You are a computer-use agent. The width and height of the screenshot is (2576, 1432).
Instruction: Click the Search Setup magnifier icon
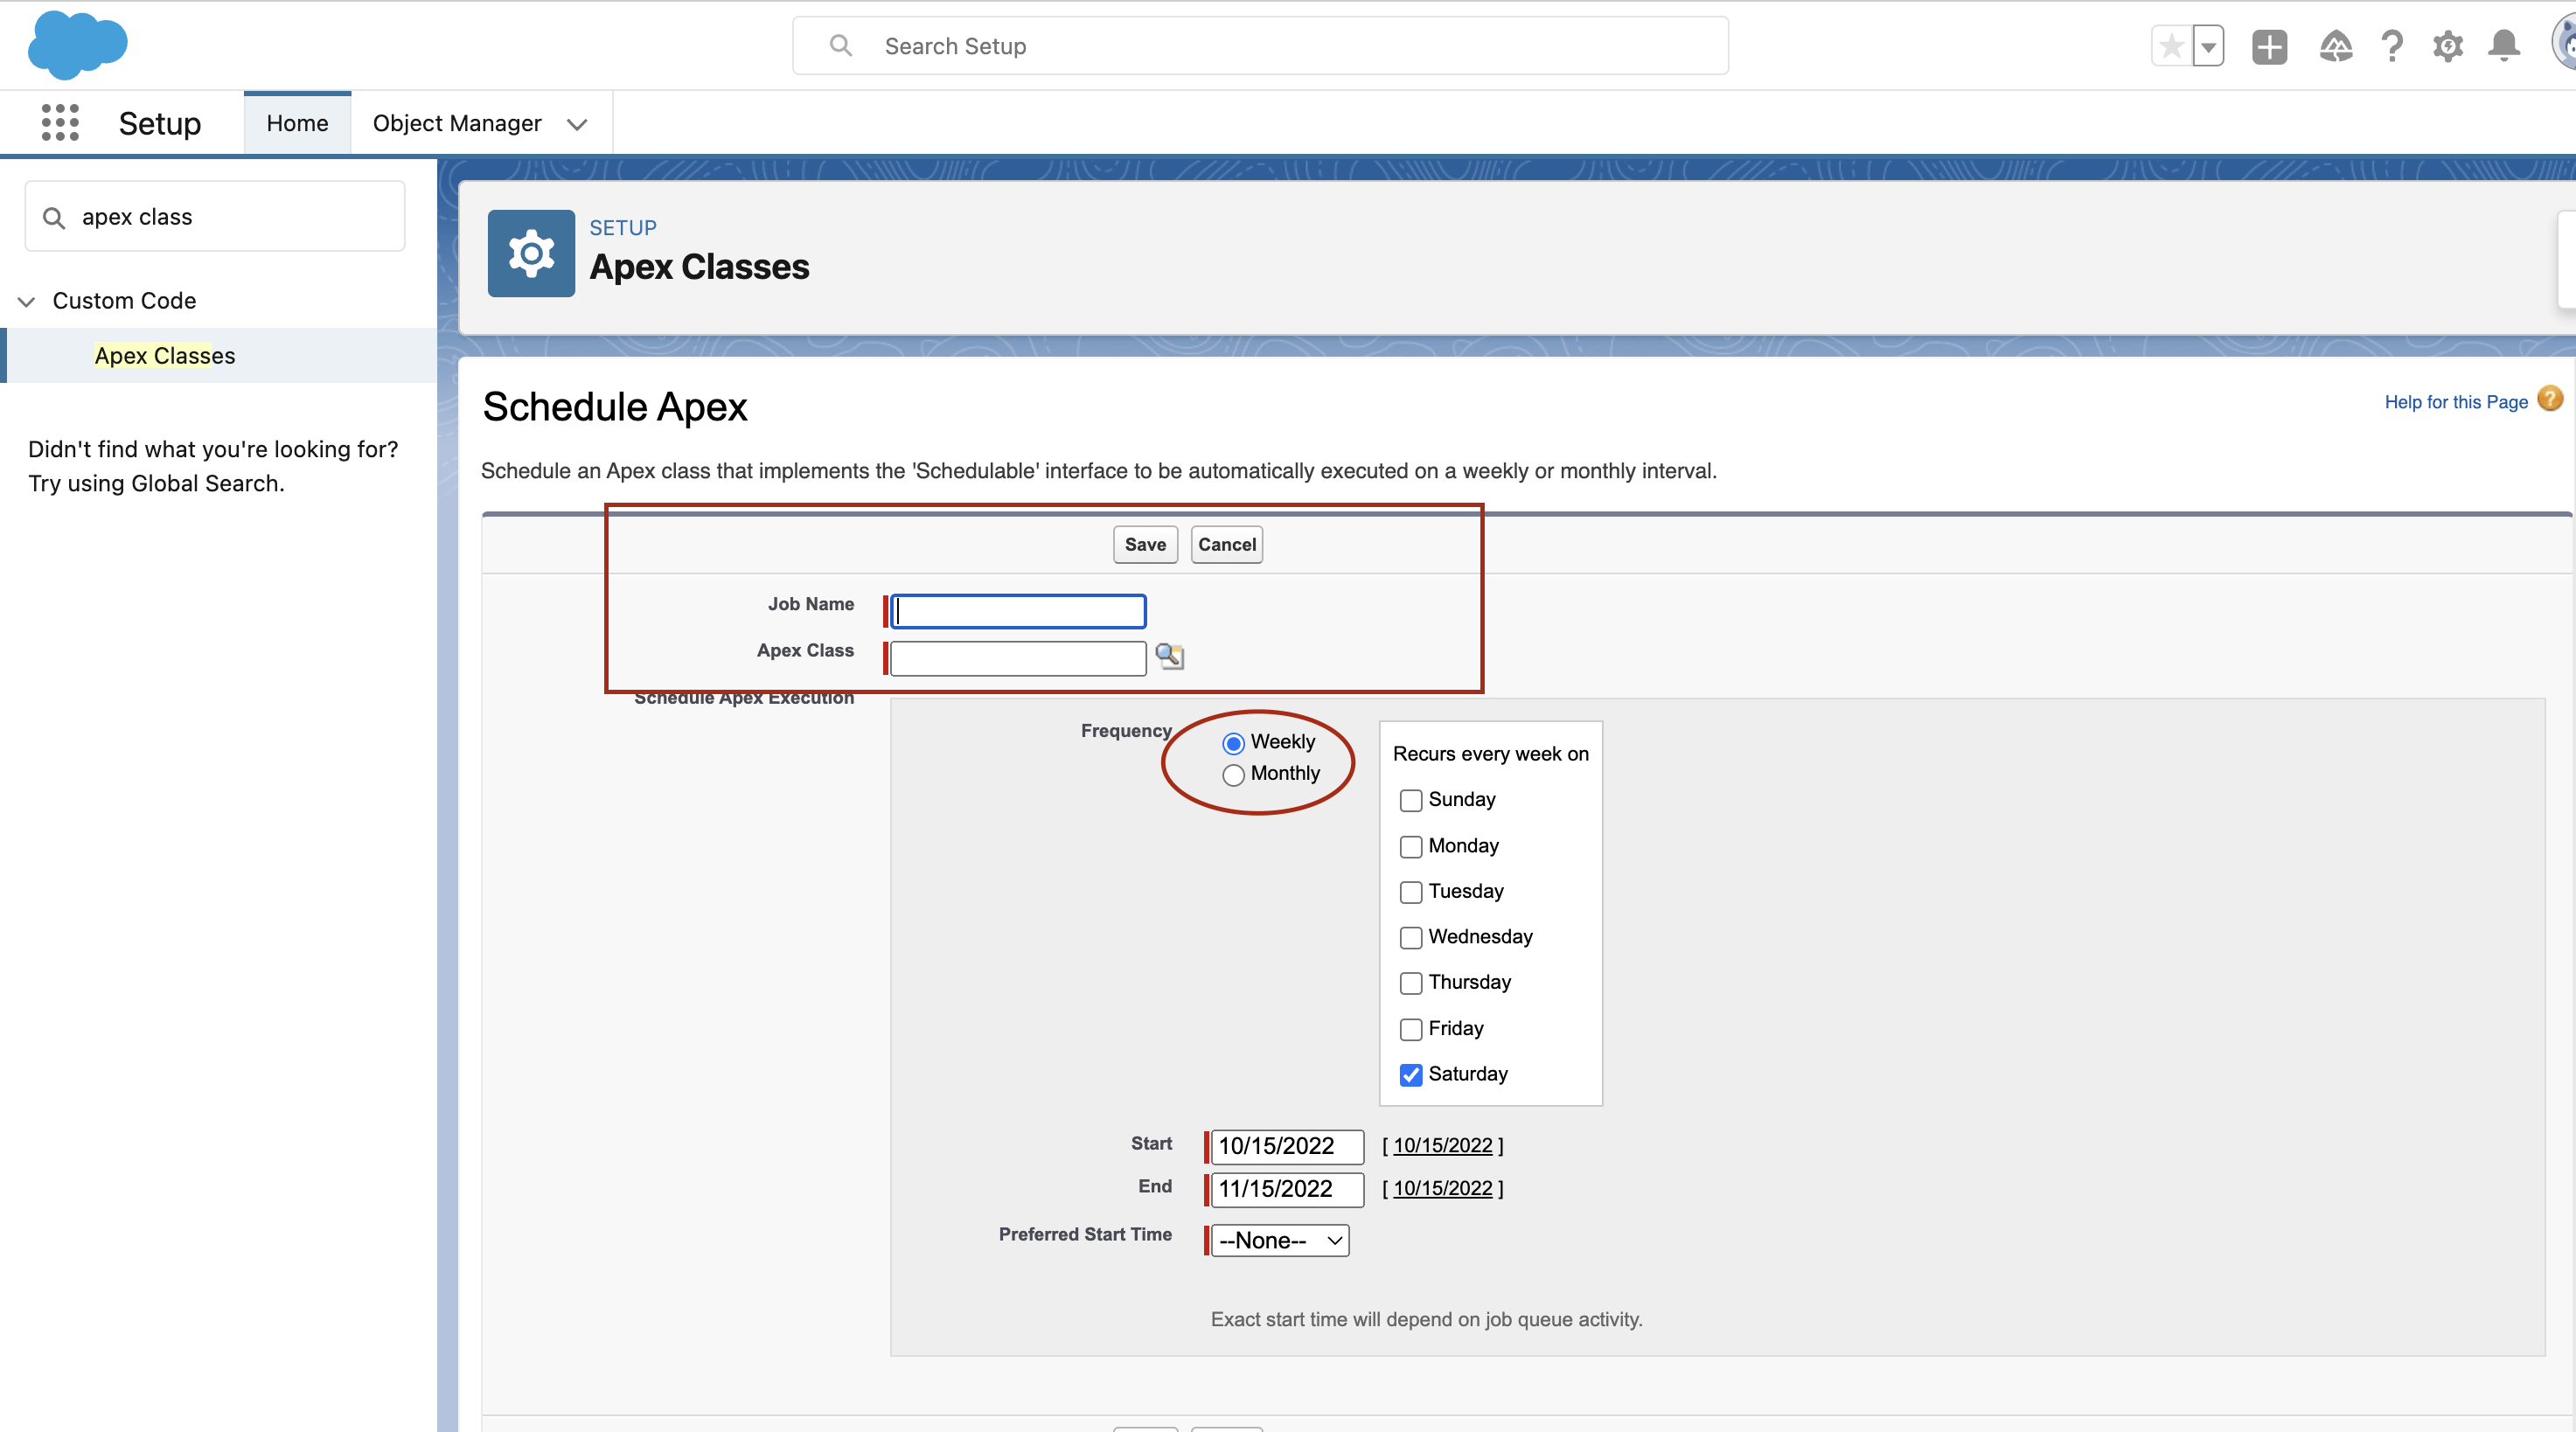point(841,45)
